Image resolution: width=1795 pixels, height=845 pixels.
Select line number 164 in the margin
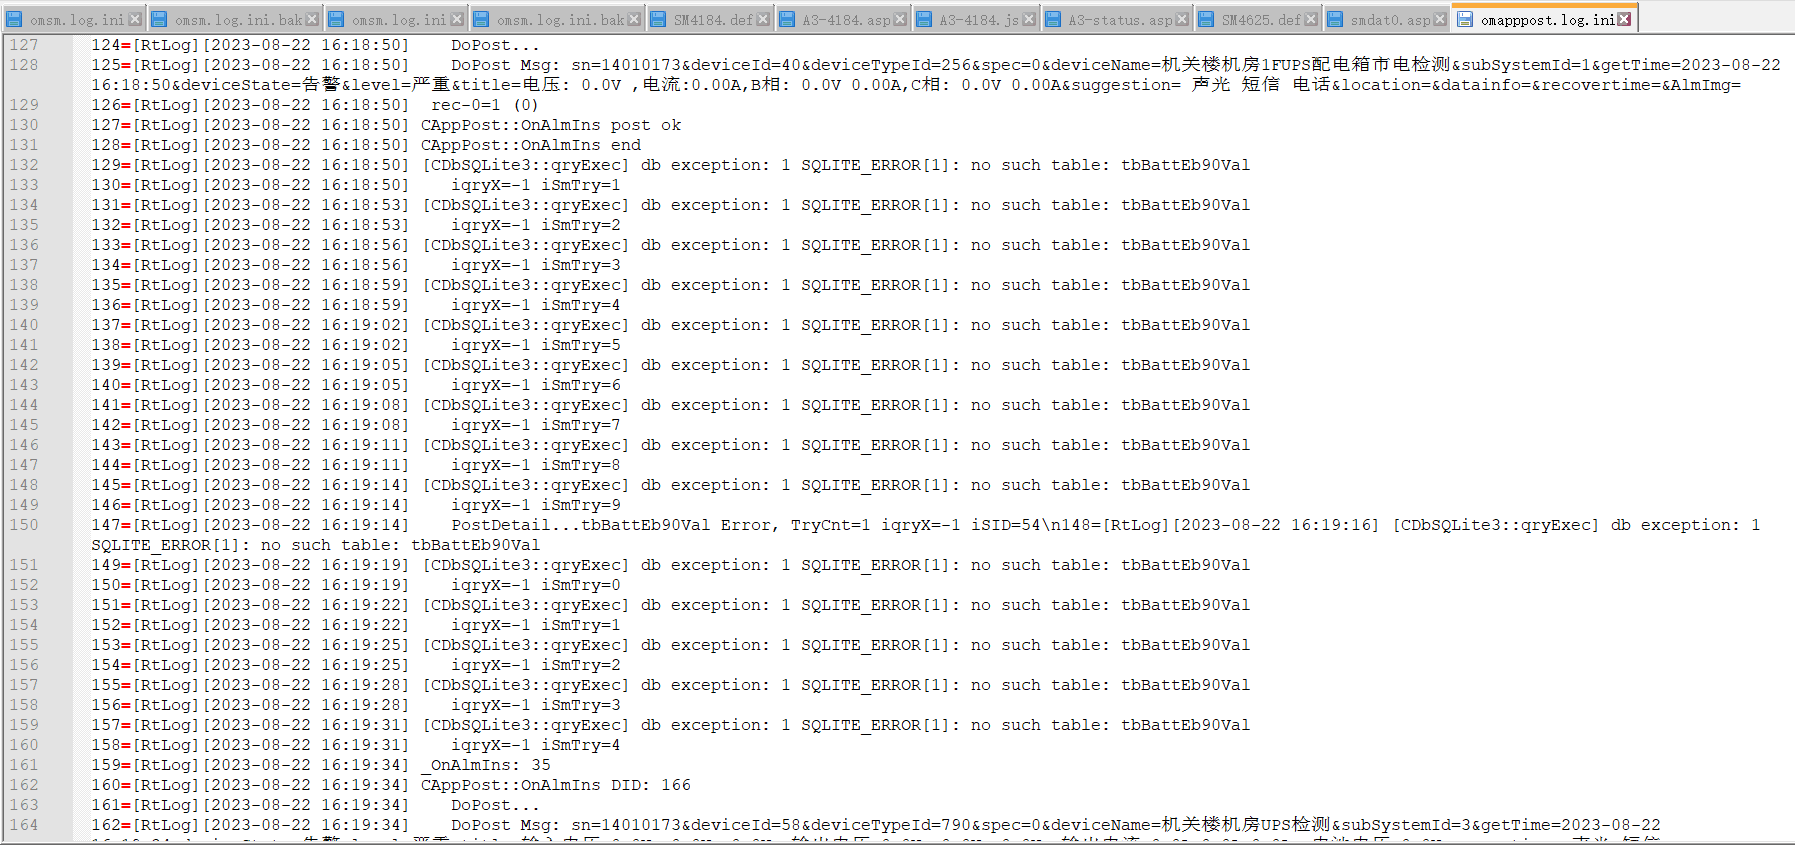coord(24,825)
